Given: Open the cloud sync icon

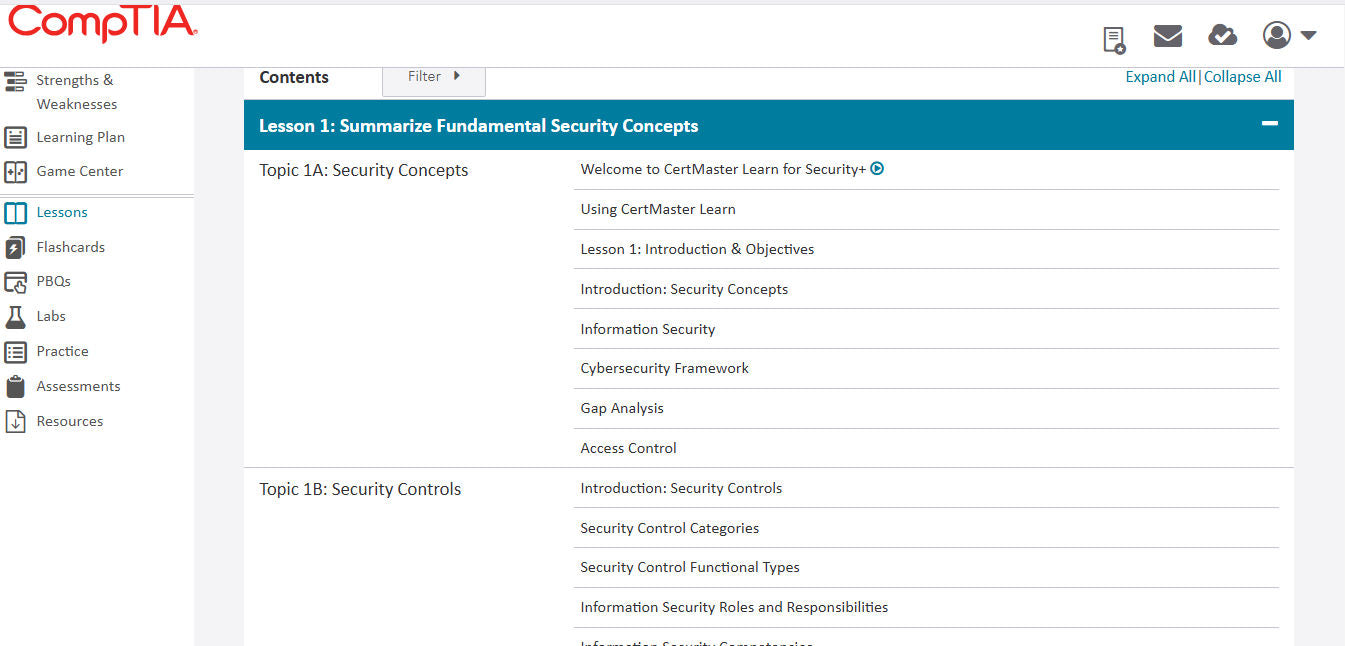Looking at the screenshot, I should [1222, 35].
